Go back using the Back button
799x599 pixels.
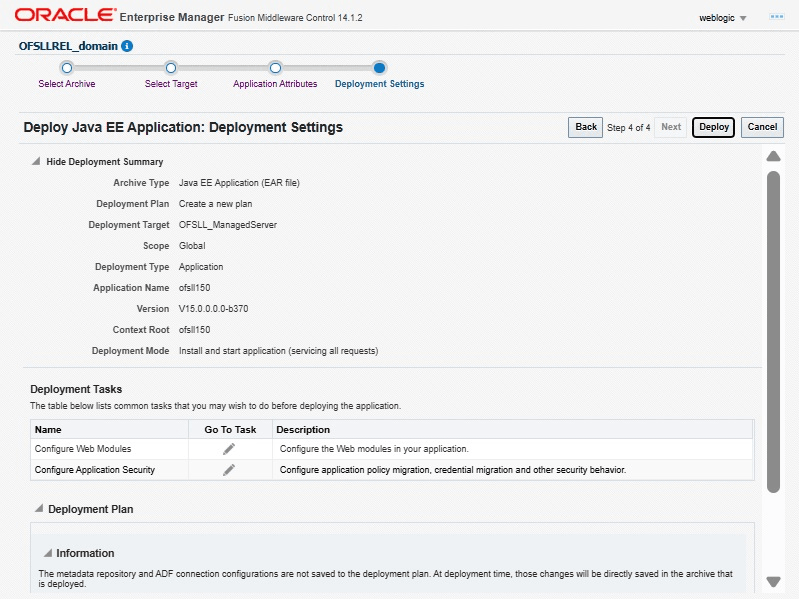point(586,127)
